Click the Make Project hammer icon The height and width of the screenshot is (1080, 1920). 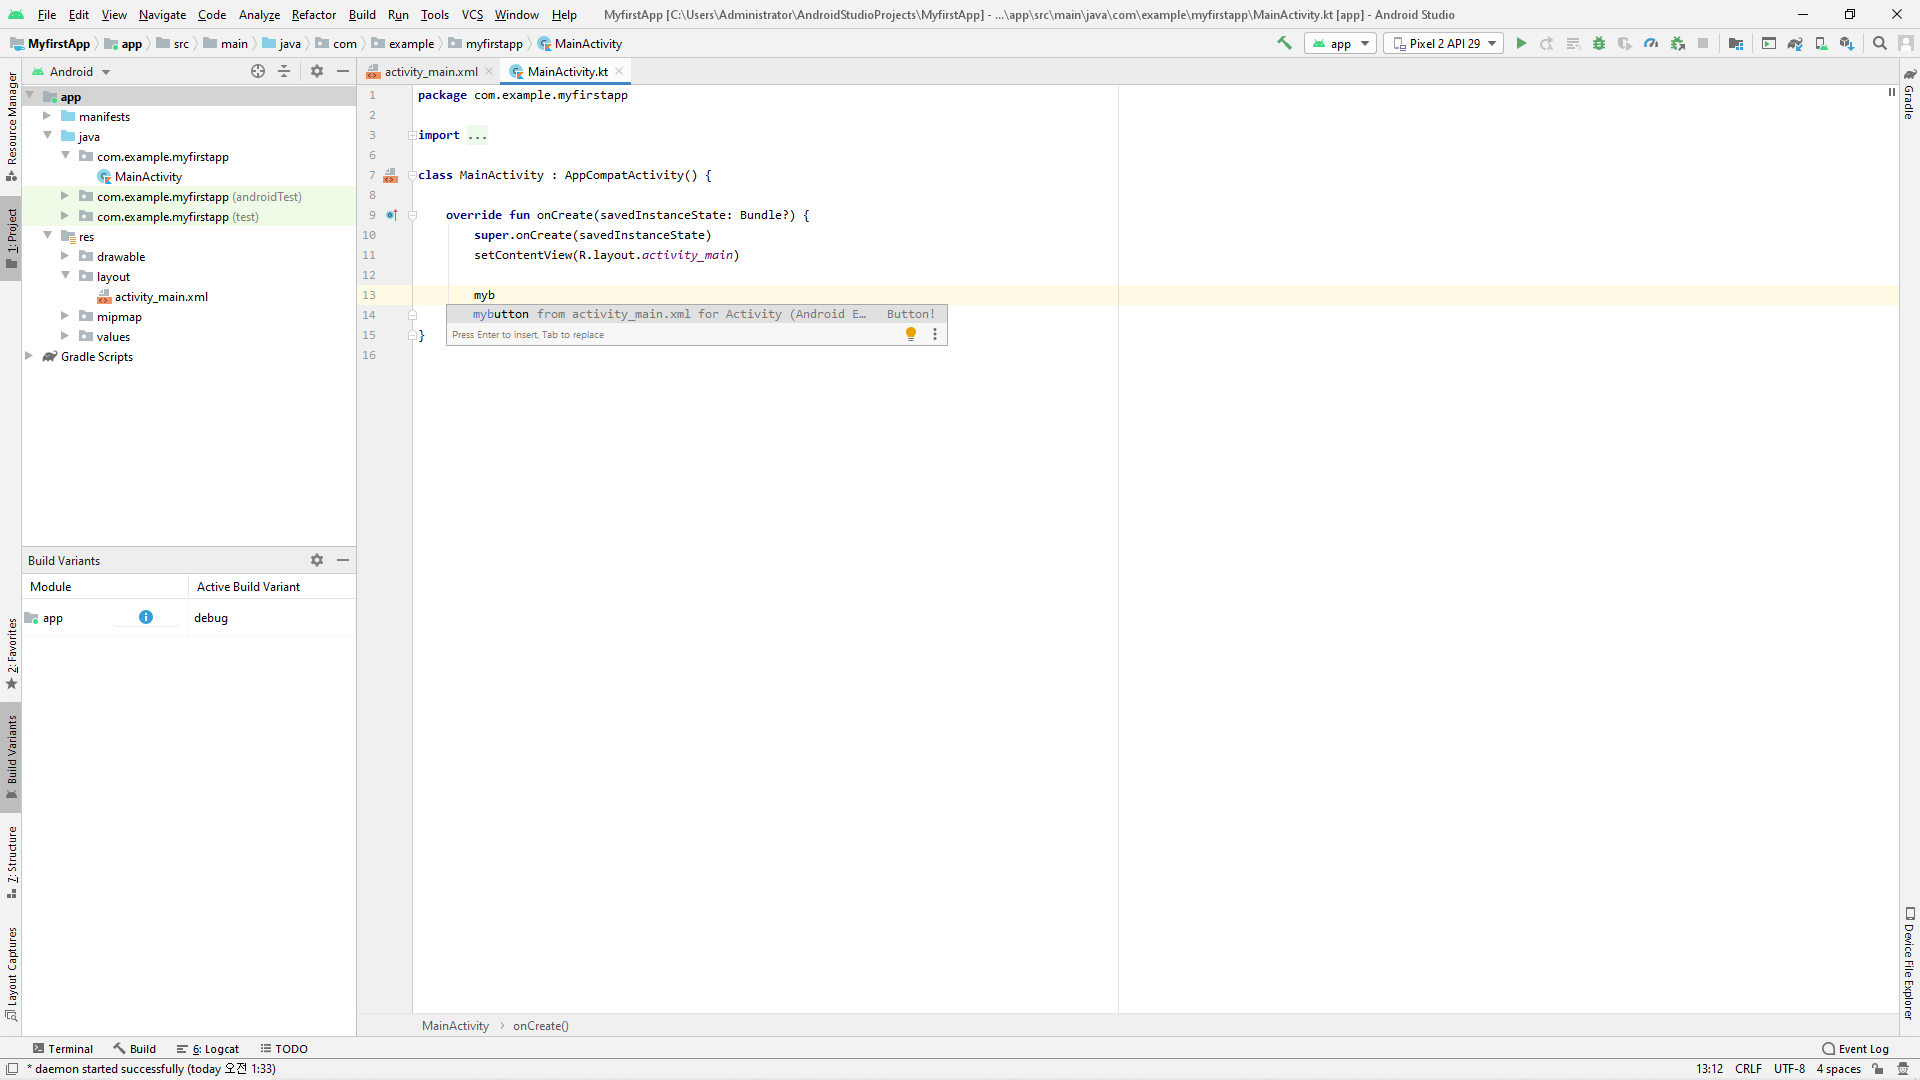[1284, 43]
